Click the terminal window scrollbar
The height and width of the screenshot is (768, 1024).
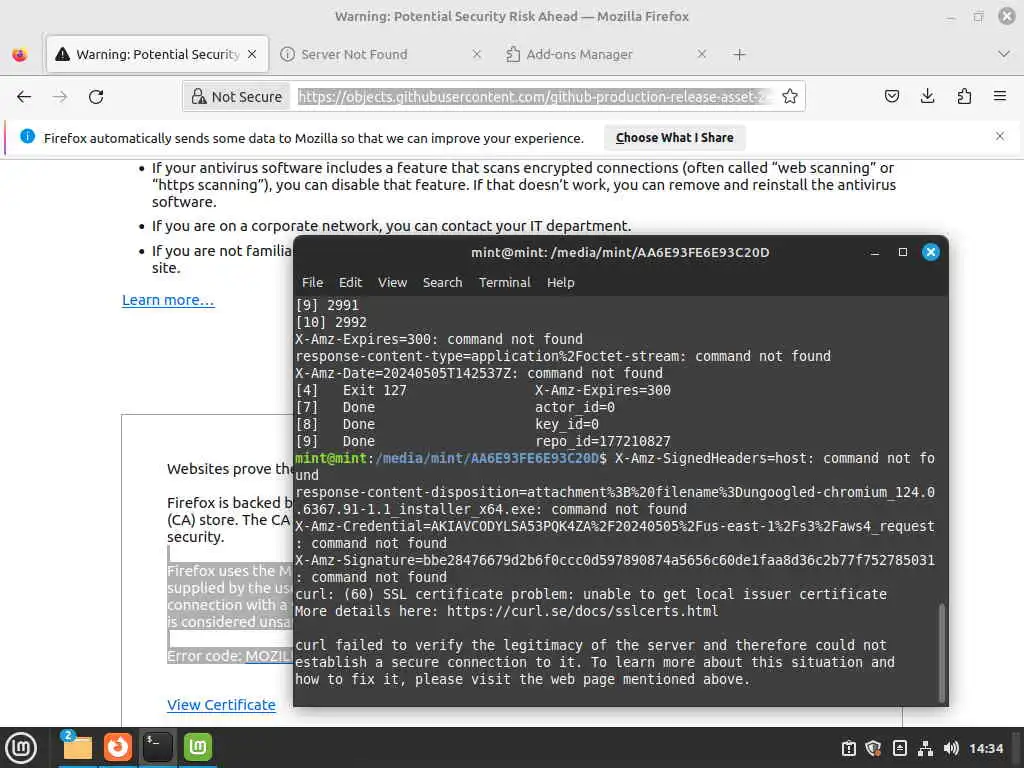point(941,652)
